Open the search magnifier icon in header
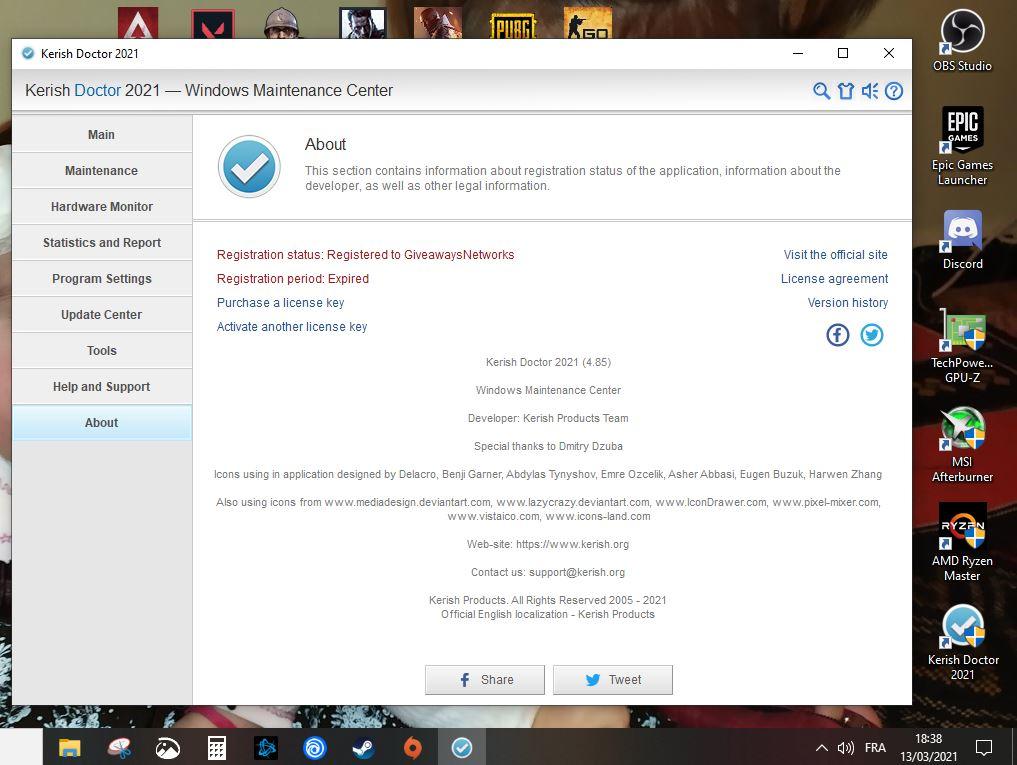 (x=821, y=91)
